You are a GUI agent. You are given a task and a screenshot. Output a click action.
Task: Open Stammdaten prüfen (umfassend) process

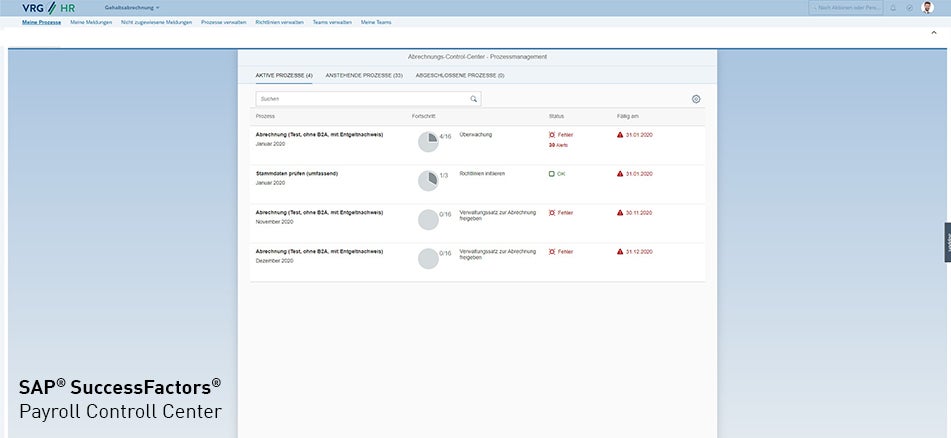point(296,173)
